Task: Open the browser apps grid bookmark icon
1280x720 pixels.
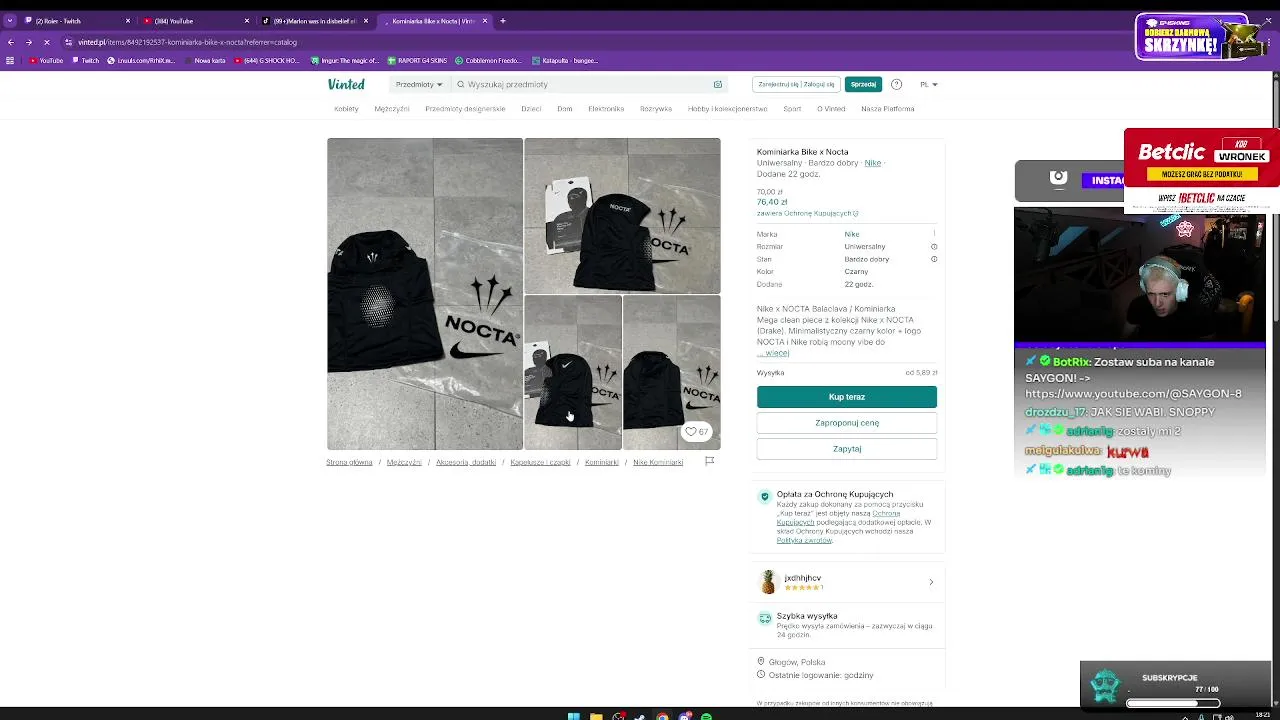Action: coord(10,60)
